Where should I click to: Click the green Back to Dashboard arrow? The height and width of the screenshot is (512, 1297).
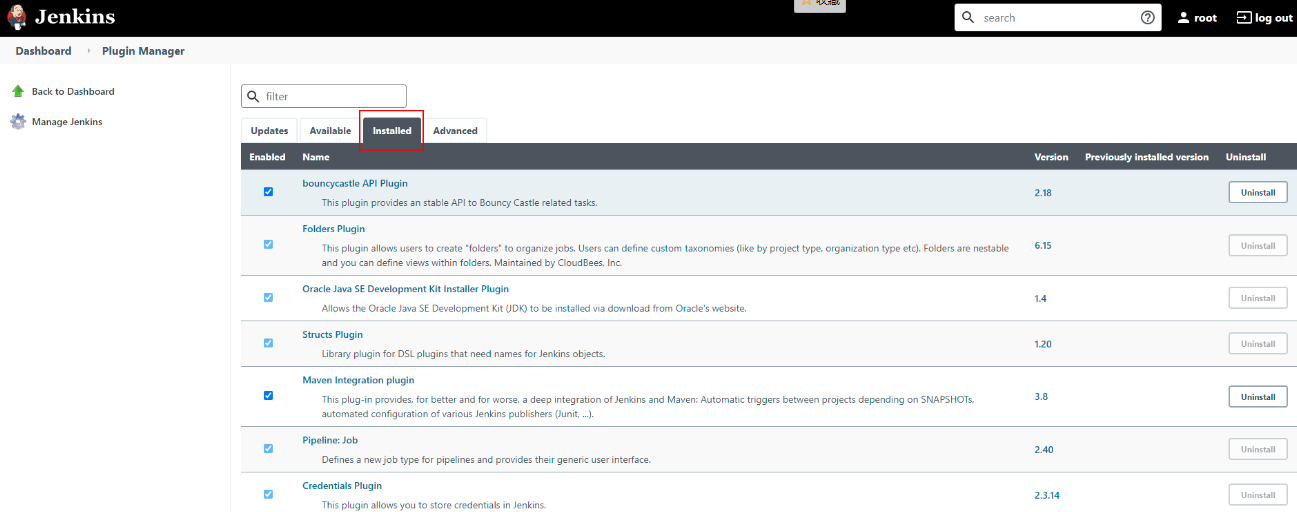[18, 91]
